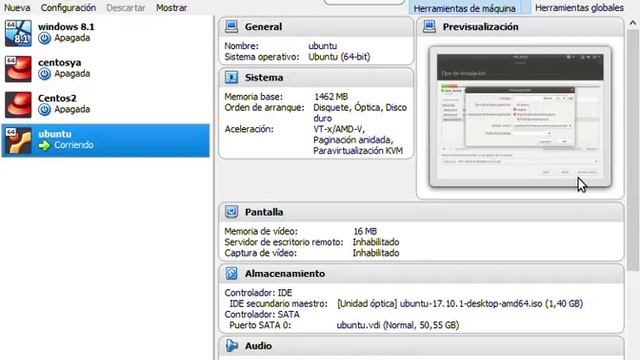Viewport: 640px width, 360px height.
Task: Open the Pantalla settings header link
Action: pyautogui.click(x=264, y=212)
